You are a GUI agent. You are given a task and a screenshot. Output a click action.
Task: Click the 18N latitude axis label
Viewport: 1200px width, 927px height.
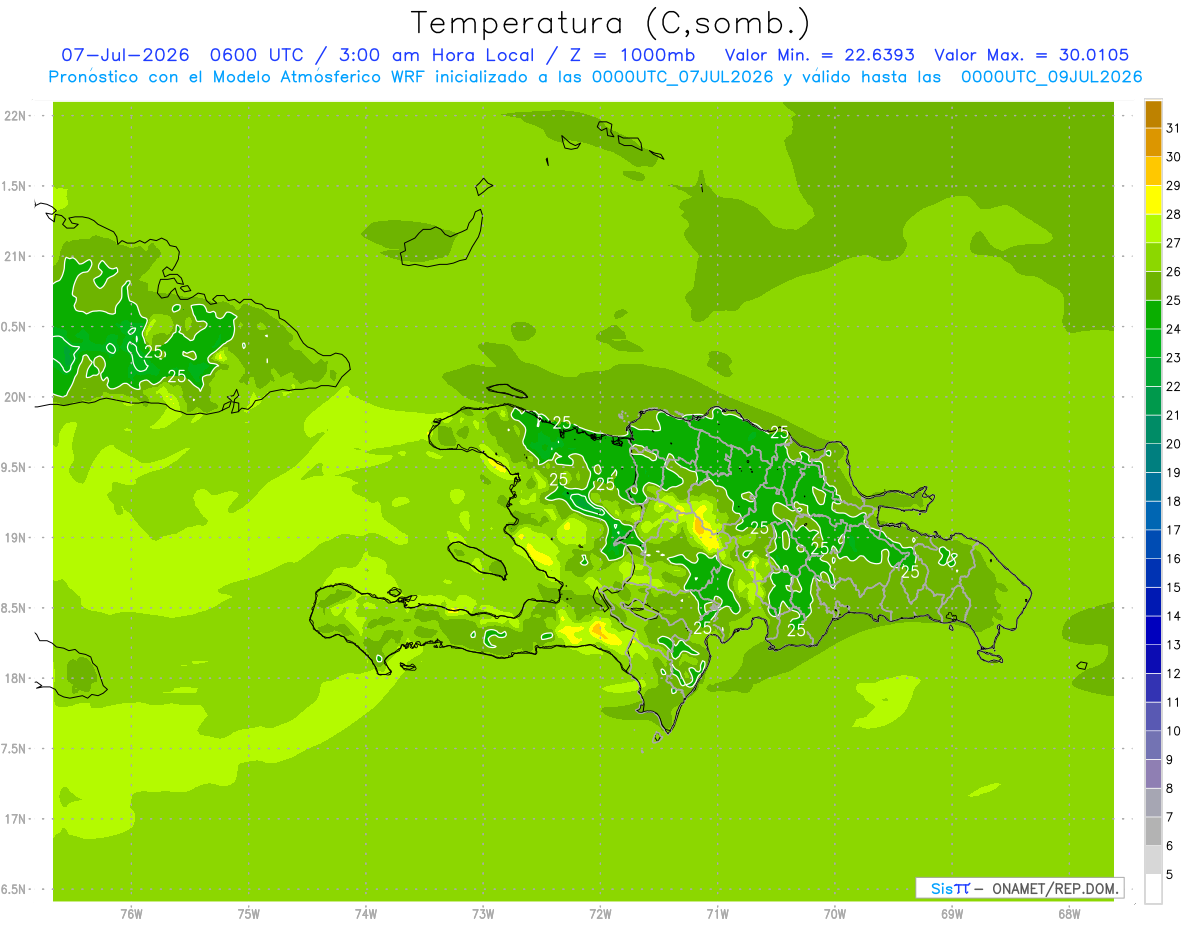point(14,678)
